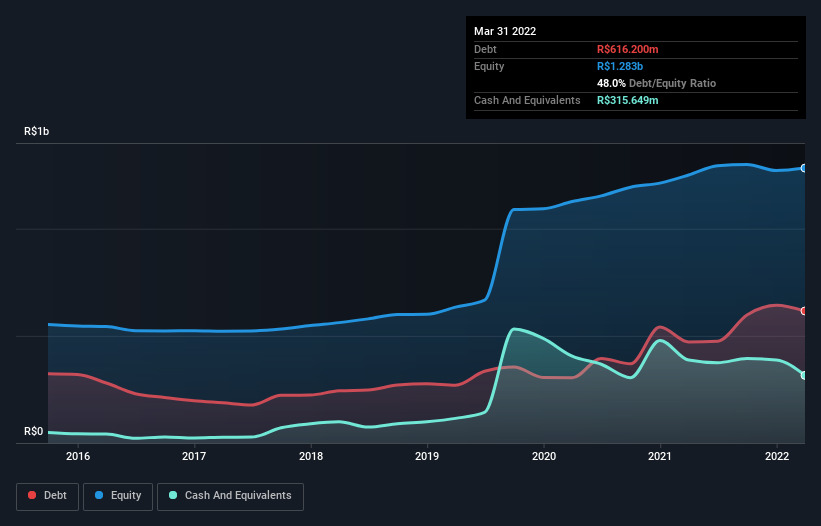Image resolution: width=821 pixels, height=526 pixels.
Task: Click the Cash And Equivalents tooltip row label
Action: click(527, 100)
